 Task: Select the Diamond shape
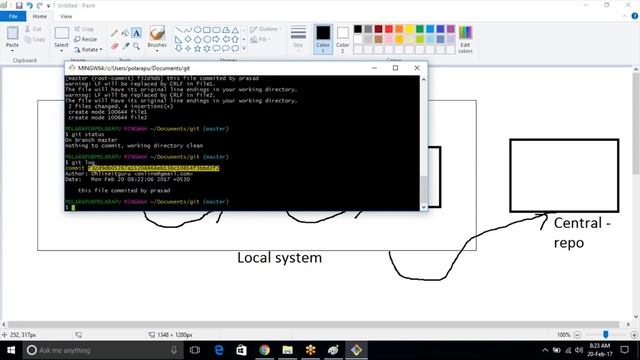coord(188,40)
